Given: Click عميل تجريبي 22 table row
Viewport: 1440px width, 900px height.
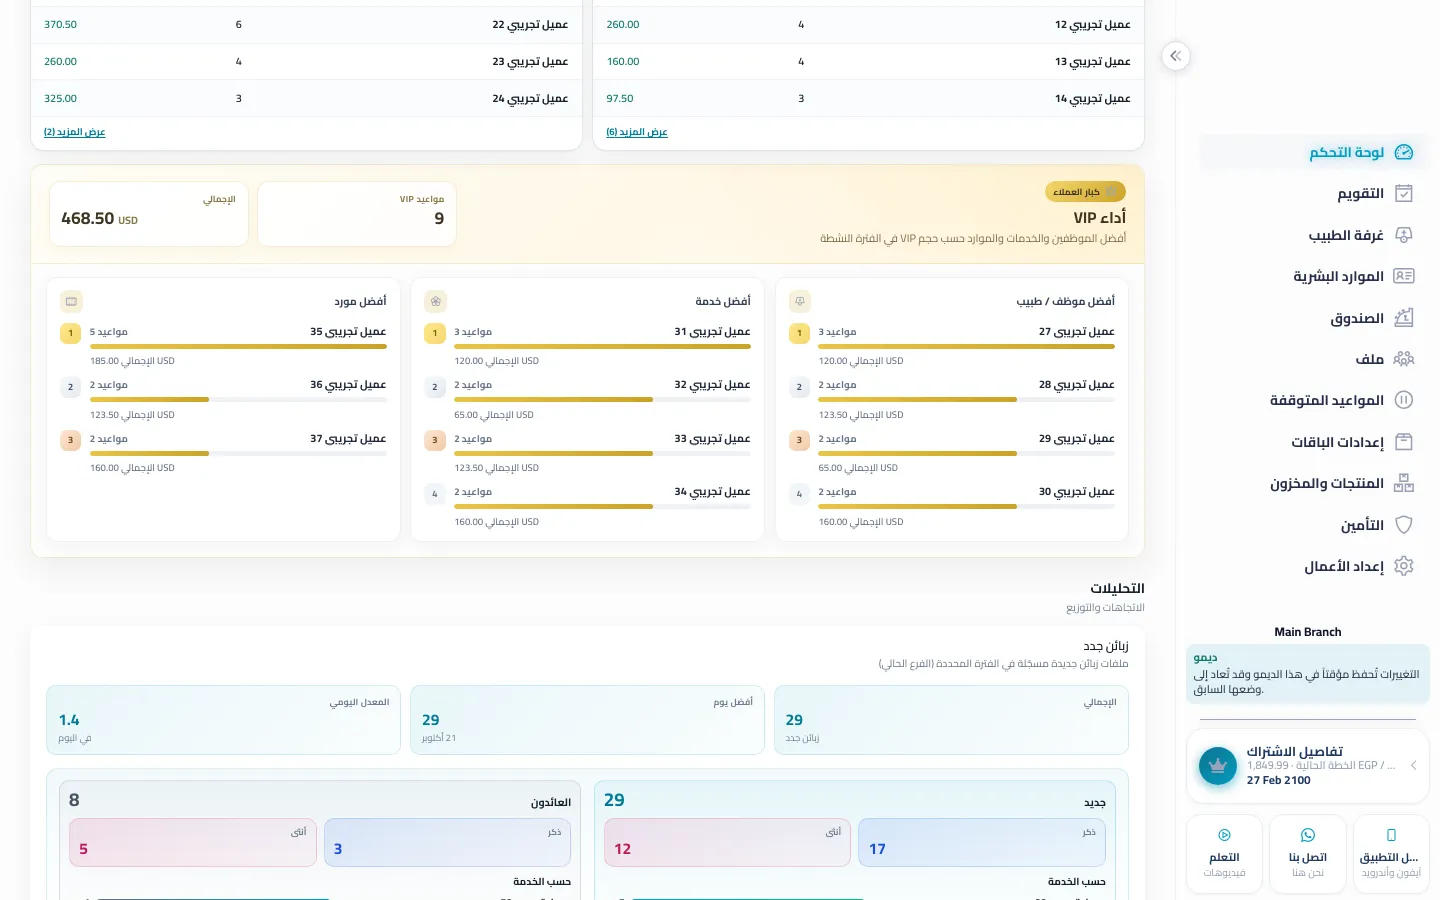Looking at the screenshot, I should coord(306,25).
